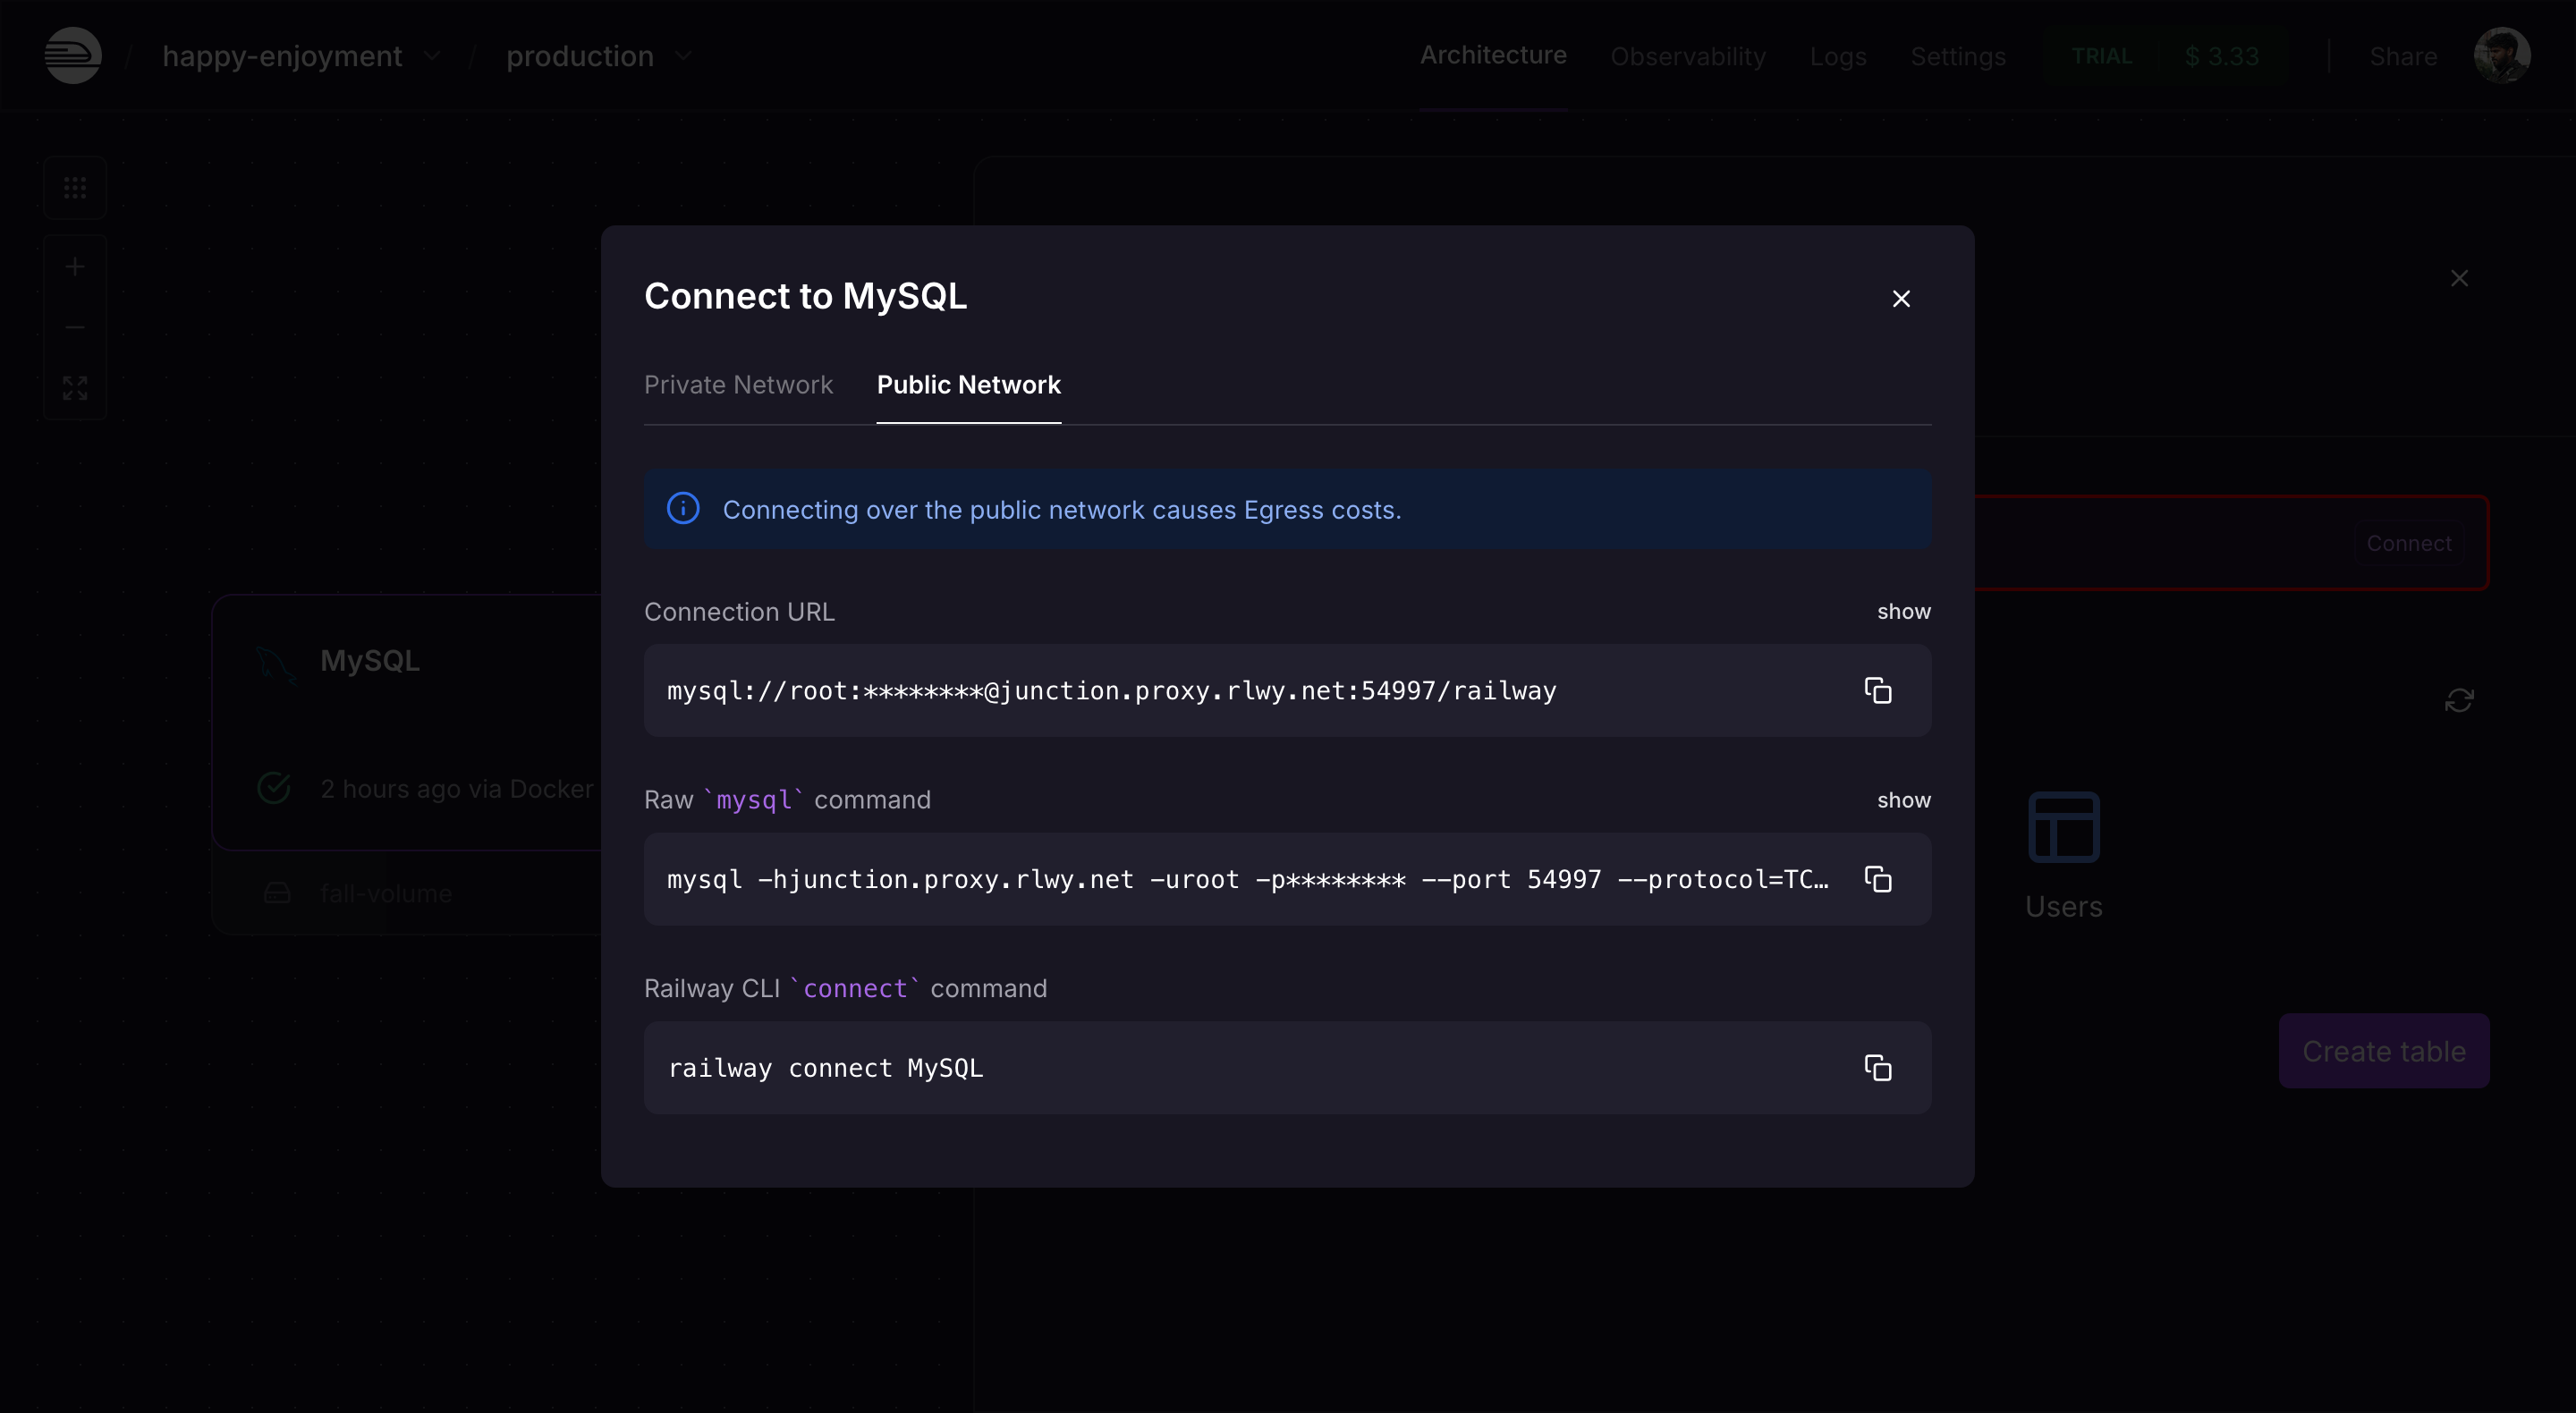Go to the Architecture tab
The width and height of the screenshot is (2576, 1413).
point(1493,55)
